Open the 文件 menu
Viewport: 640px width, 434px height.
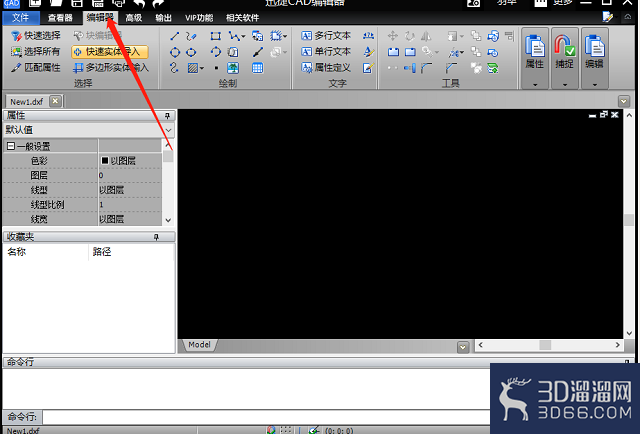[x=21, y=18]
